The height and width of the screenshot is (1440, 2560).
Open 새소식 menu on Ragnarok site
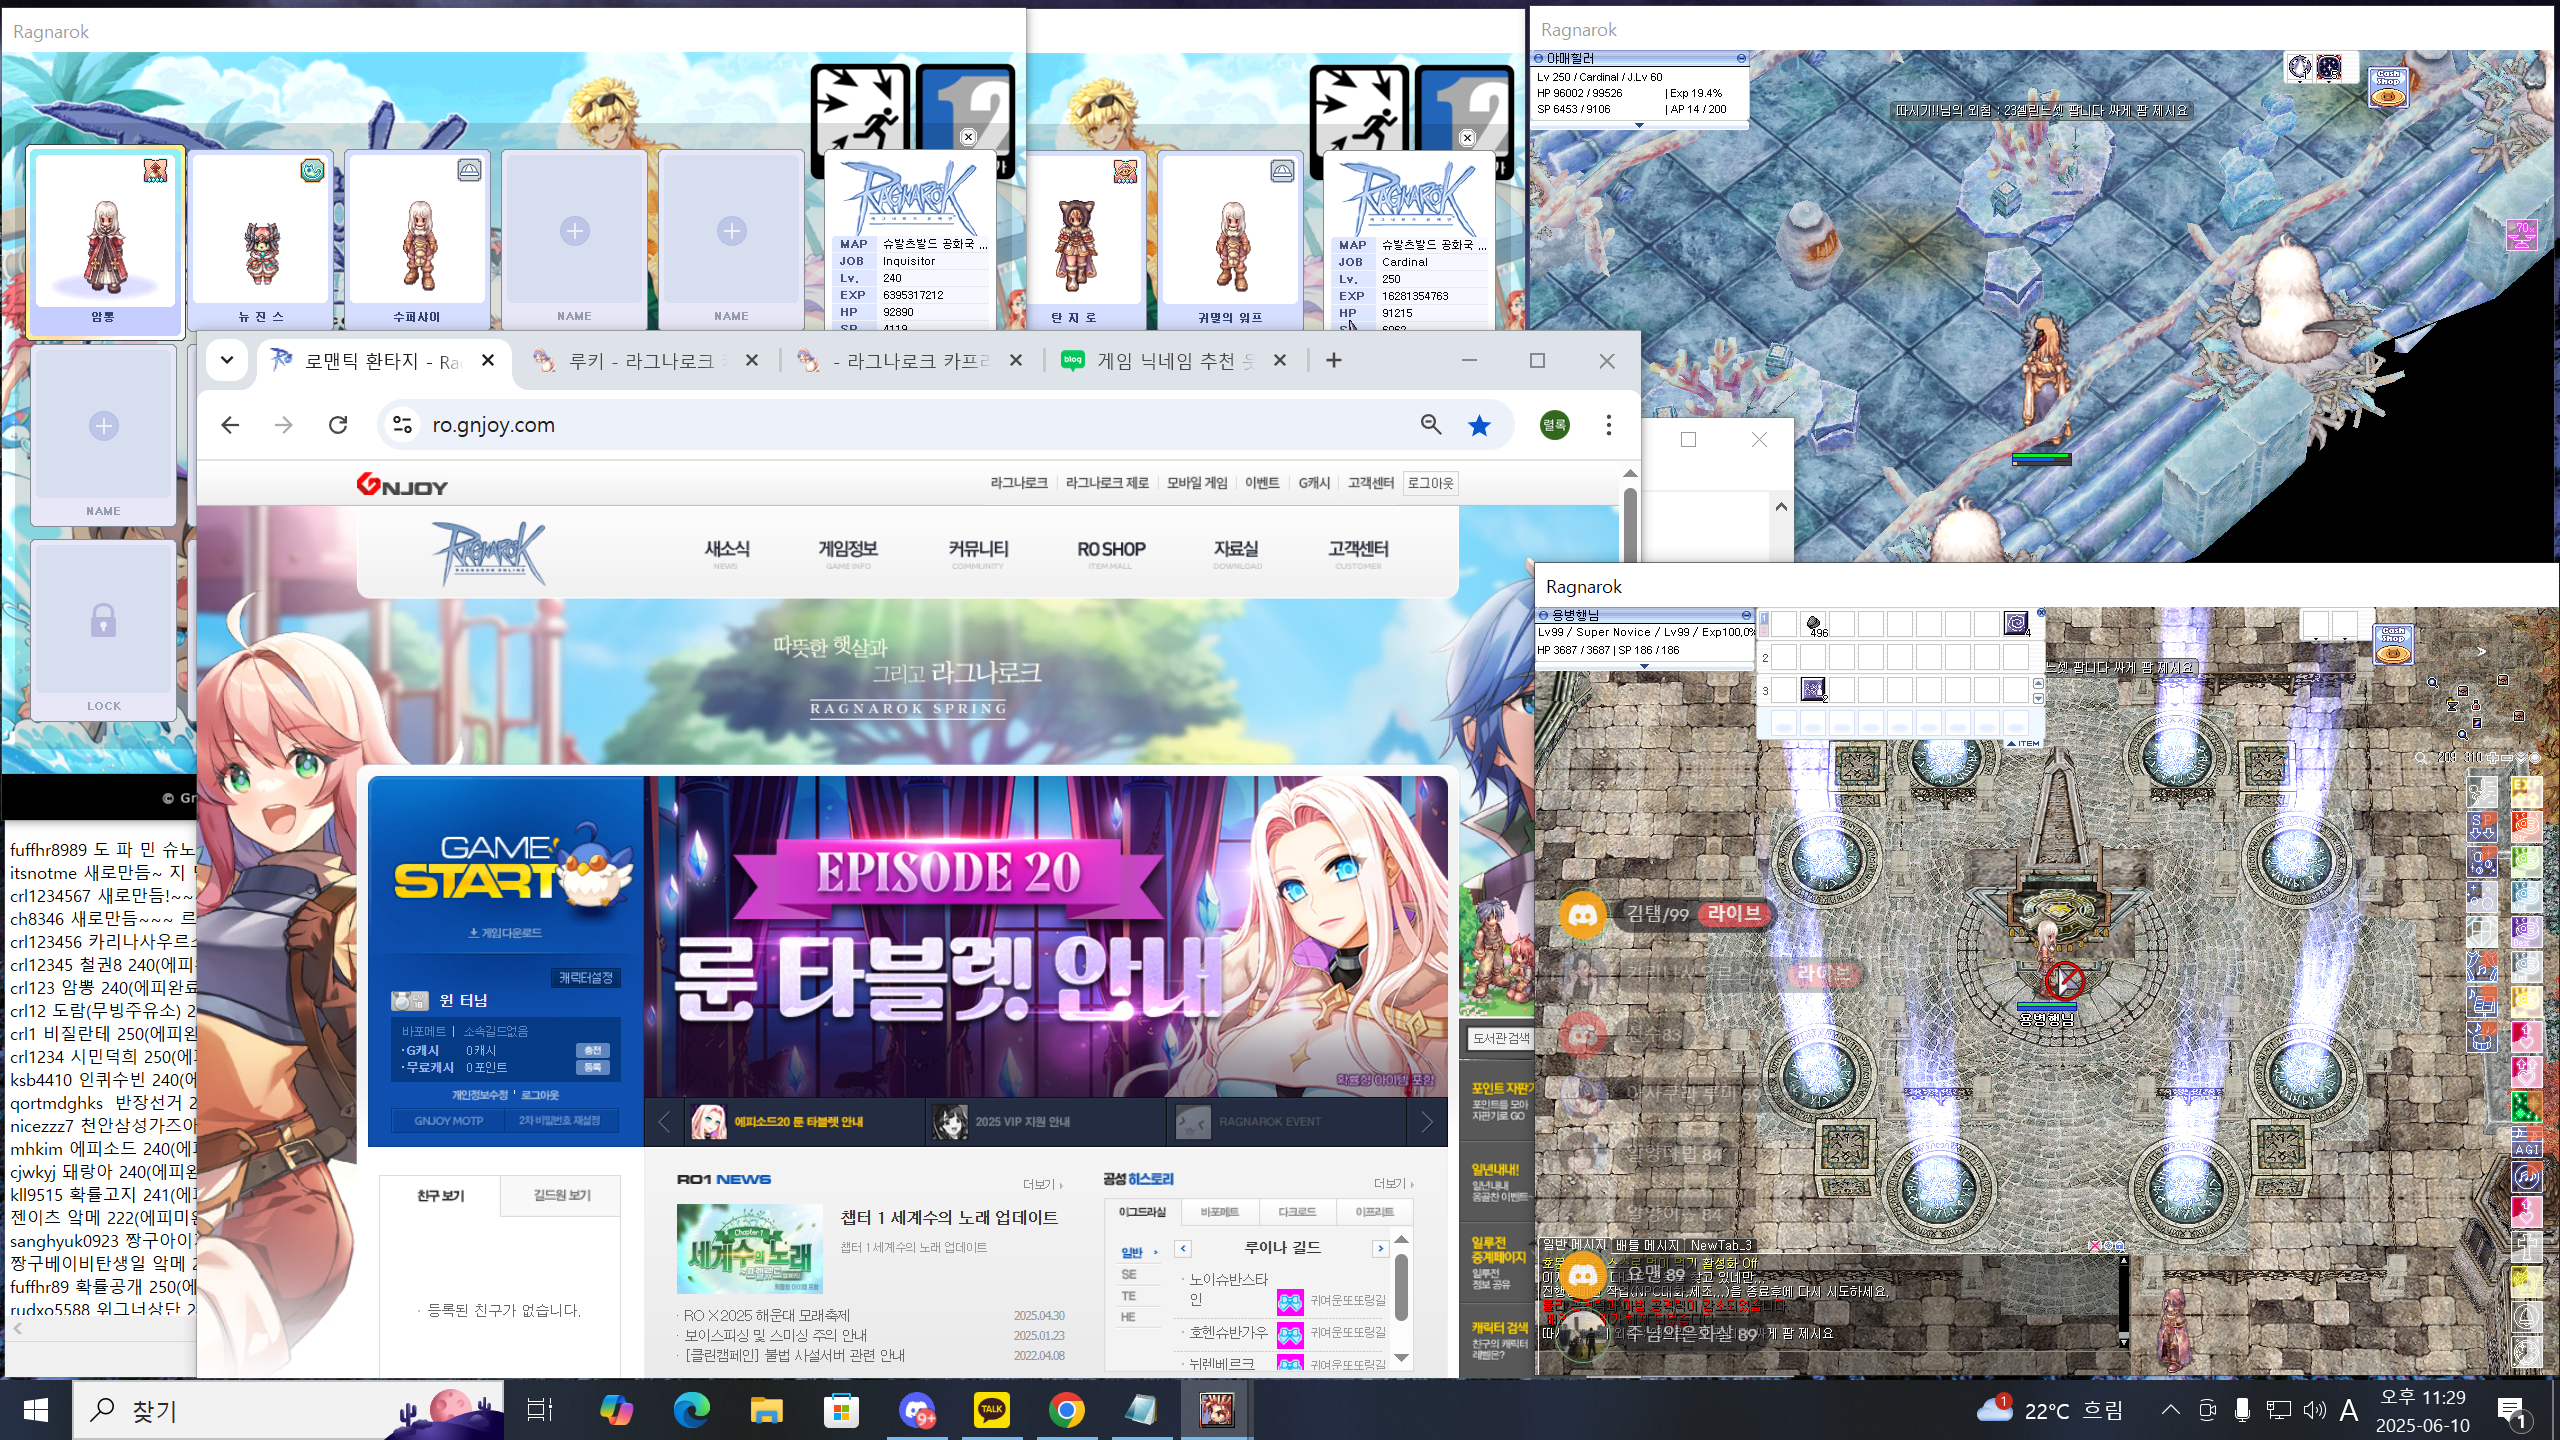coord(727,552)
